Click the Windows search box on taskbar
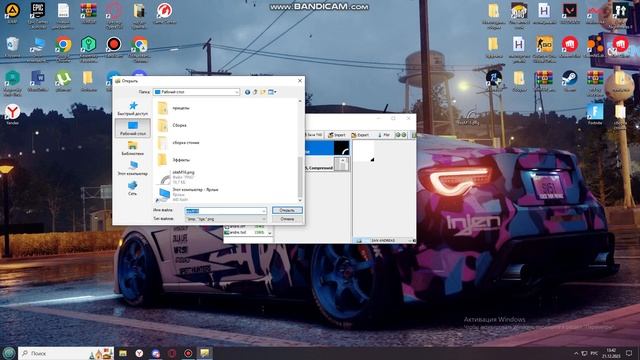Viewport: 640px width, 360px height. pos(66,353)
